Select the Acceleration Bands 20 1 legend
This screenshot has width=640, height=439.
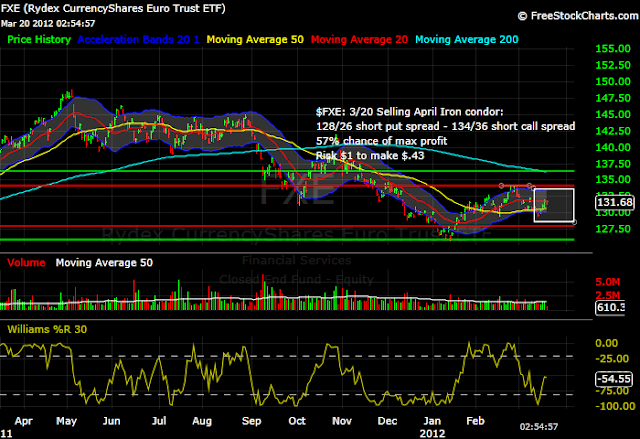coord(138,40)
